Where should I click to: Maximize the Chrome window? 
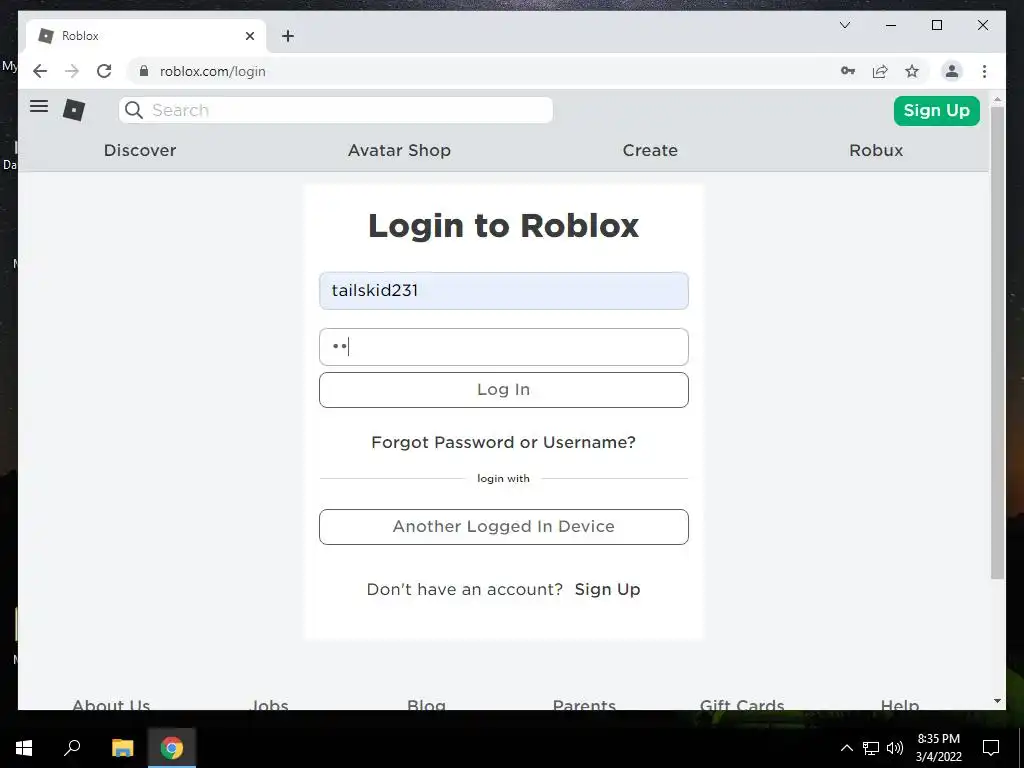[x=936, y=25]
